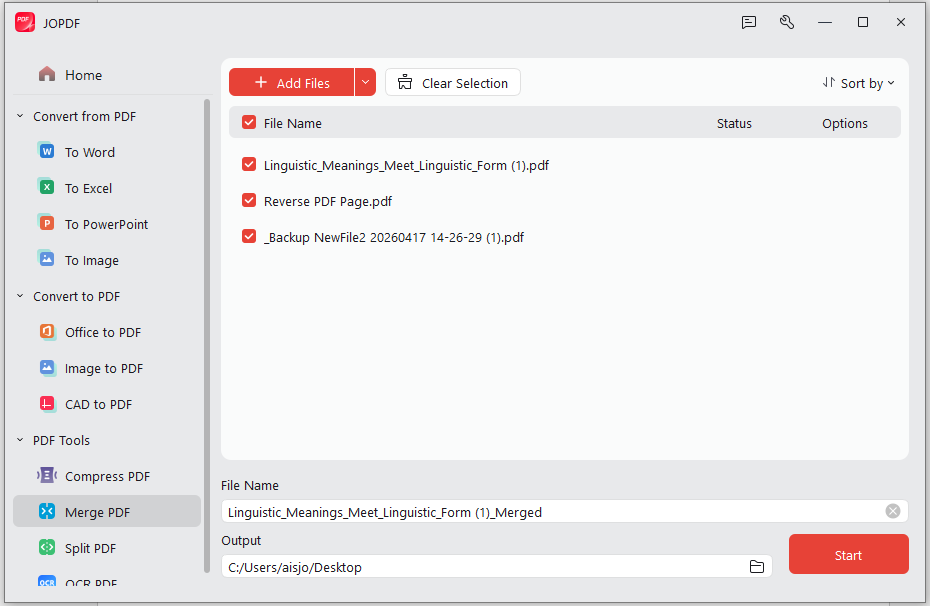Click the Sort by arrows icon
The width and height of the screenshot is (930, 606).
tap(829, 82)
